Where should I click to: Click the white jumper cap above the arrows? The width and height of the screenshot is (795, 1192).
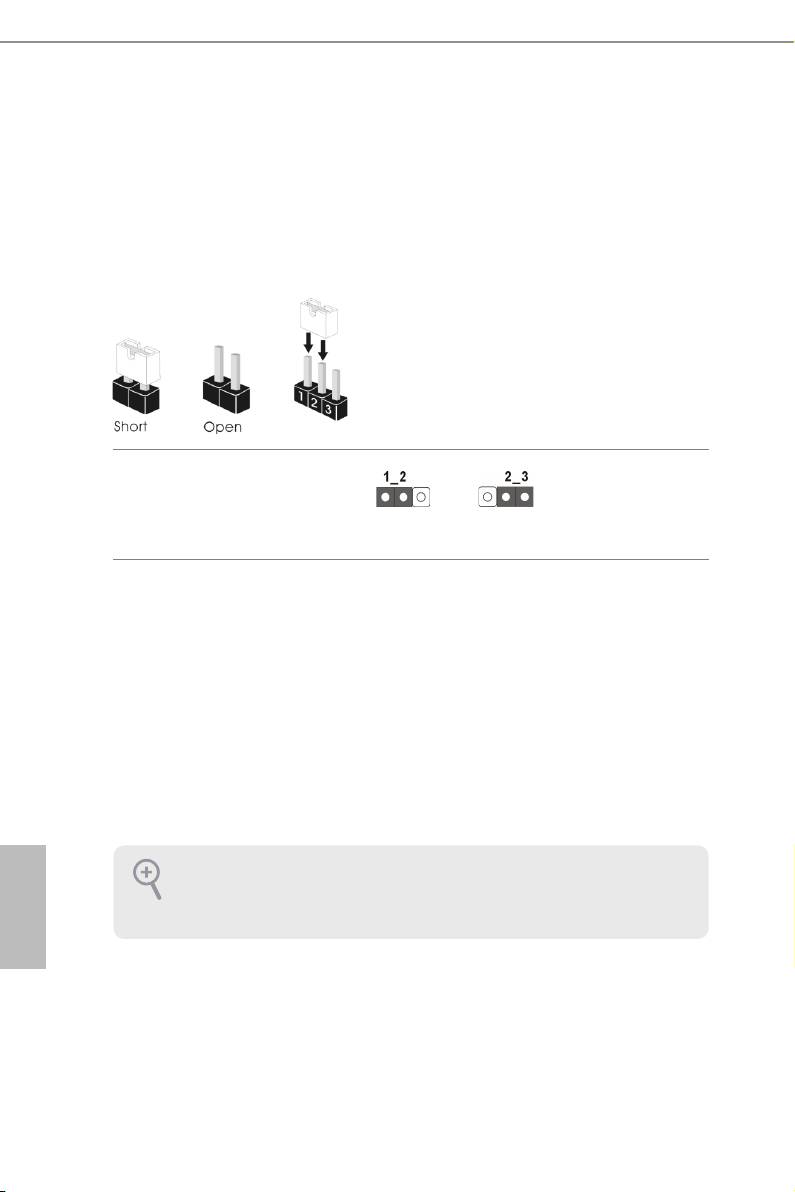coord(318,318)
